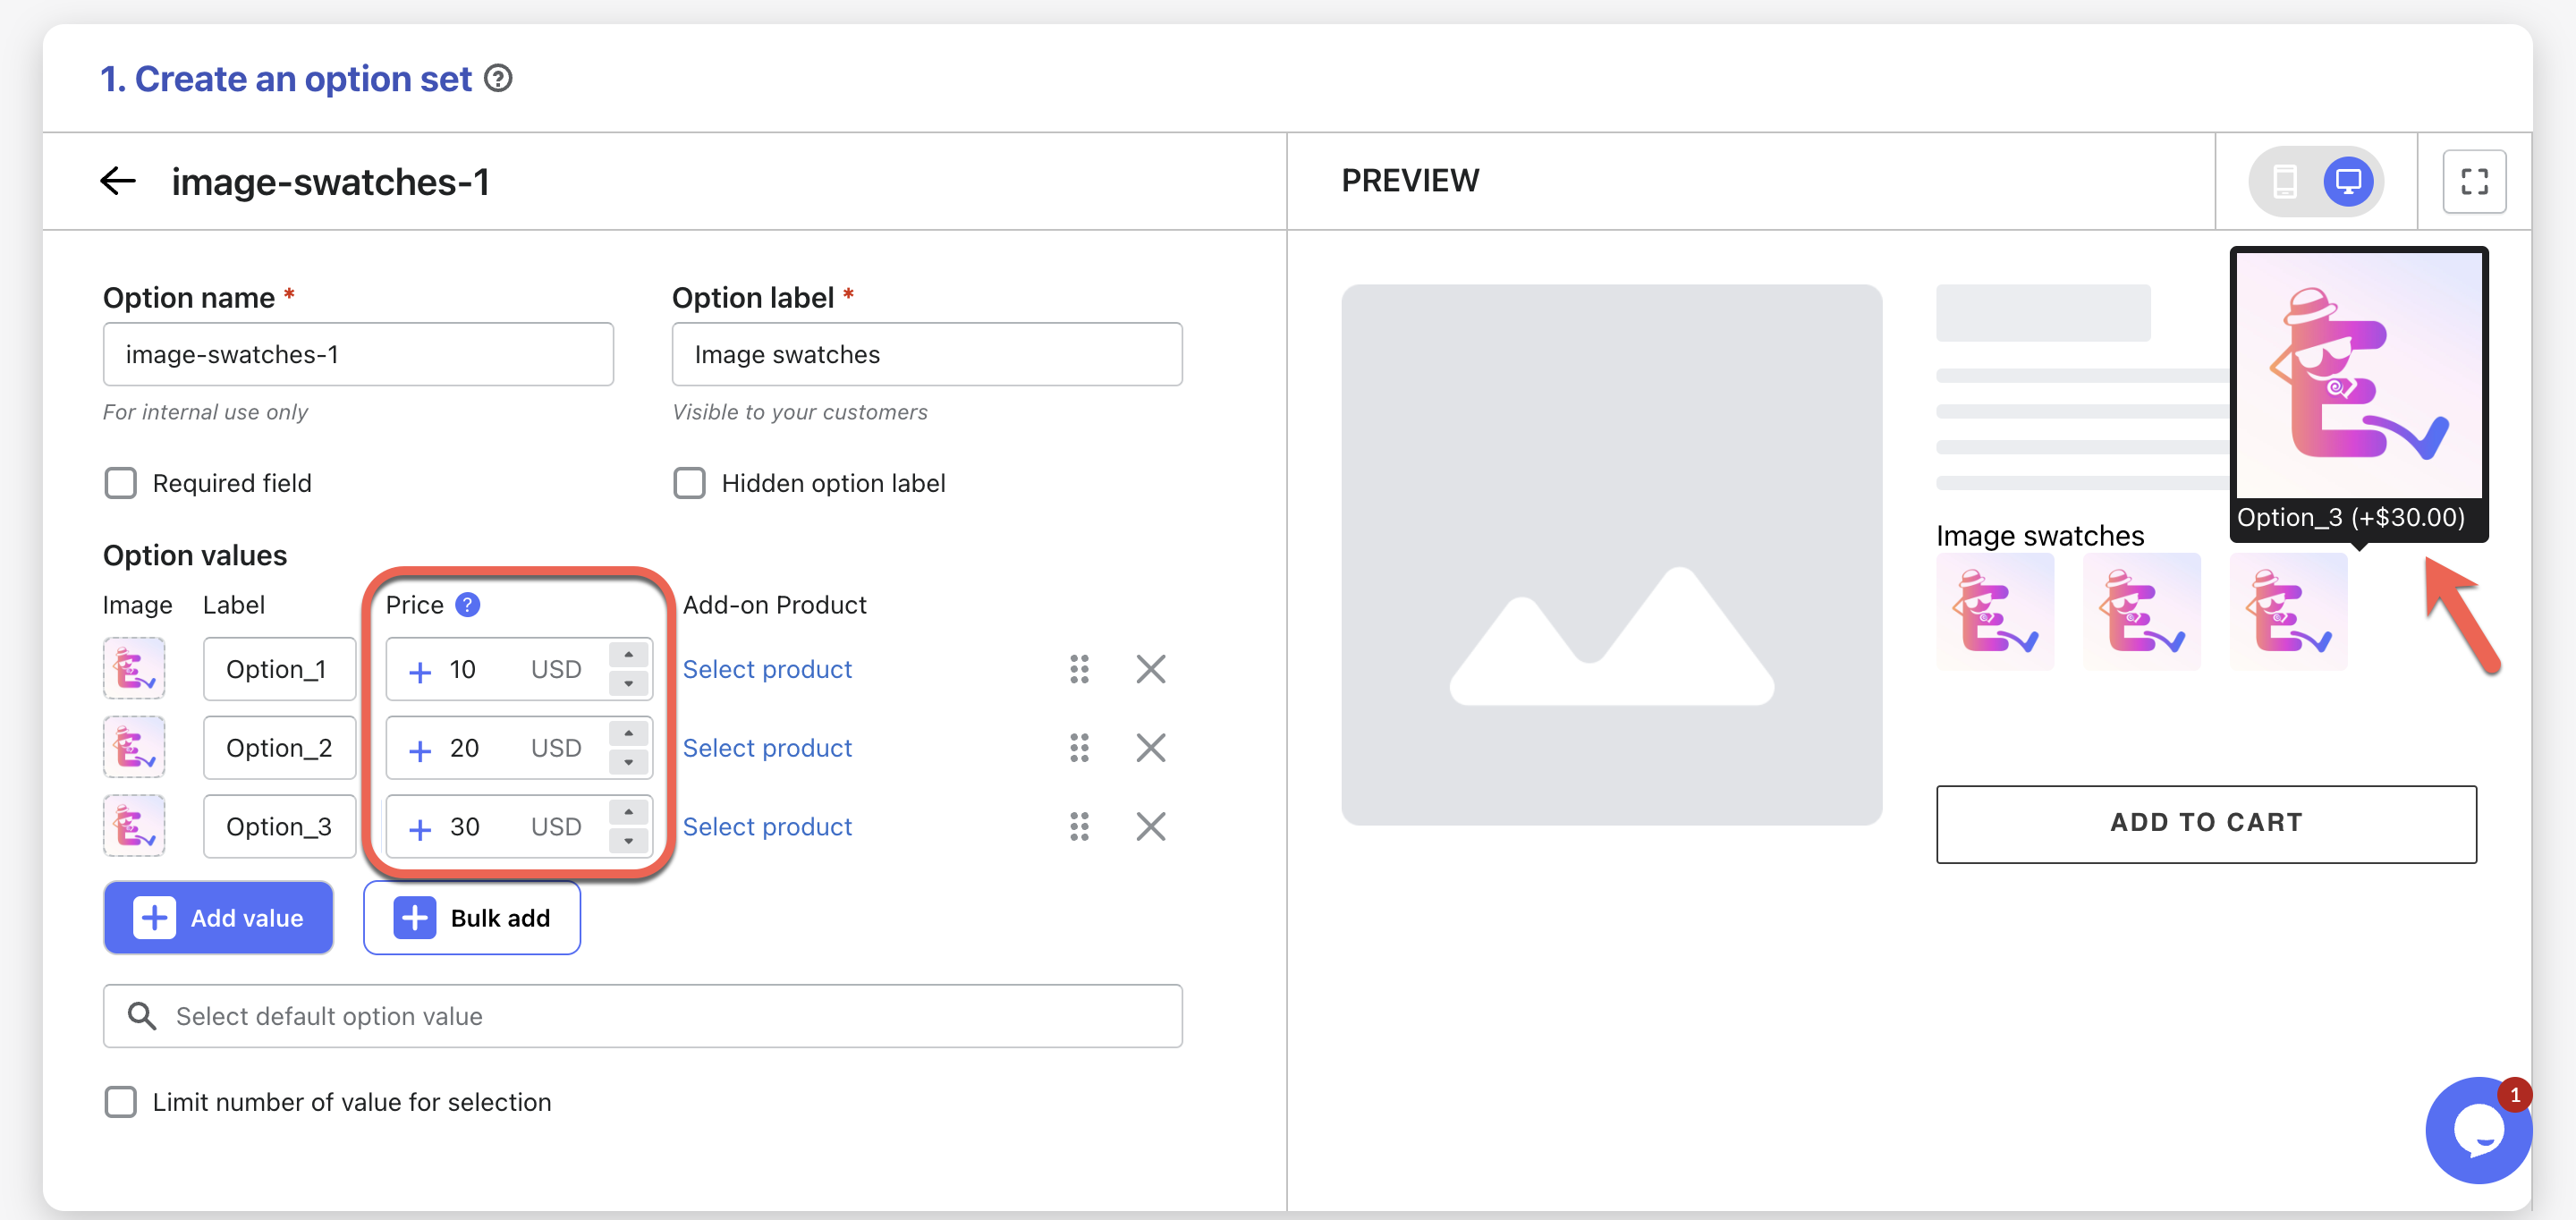
Task: Click the Price help question mark icon
Action: [x=467, y=605]
